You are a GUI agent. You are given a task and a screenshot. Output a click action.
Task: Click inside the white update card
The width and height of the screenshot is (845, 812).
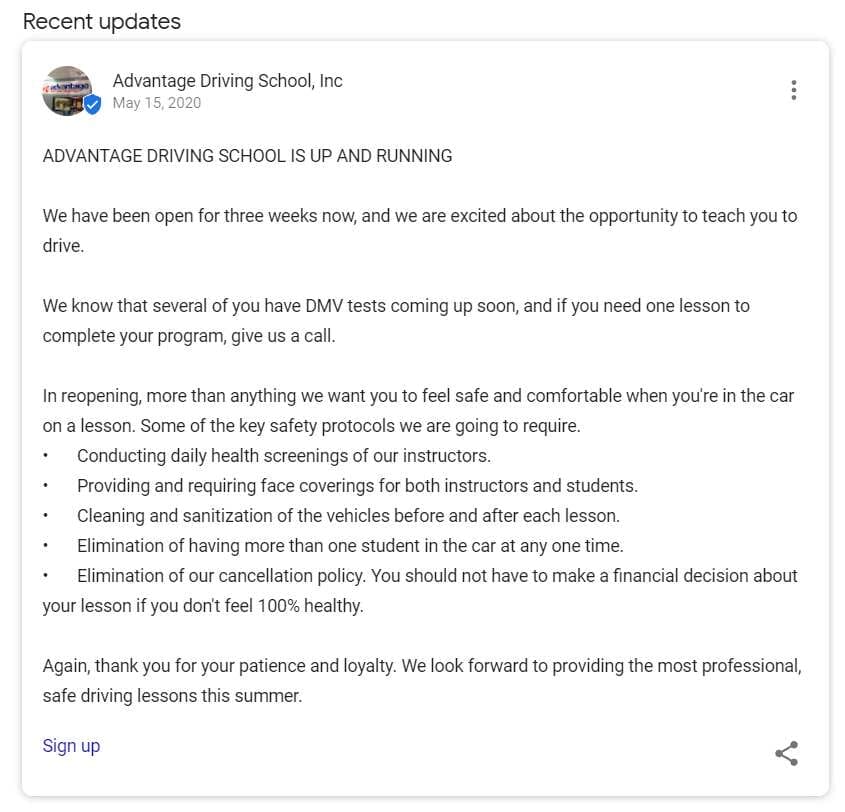coord(420,630)
